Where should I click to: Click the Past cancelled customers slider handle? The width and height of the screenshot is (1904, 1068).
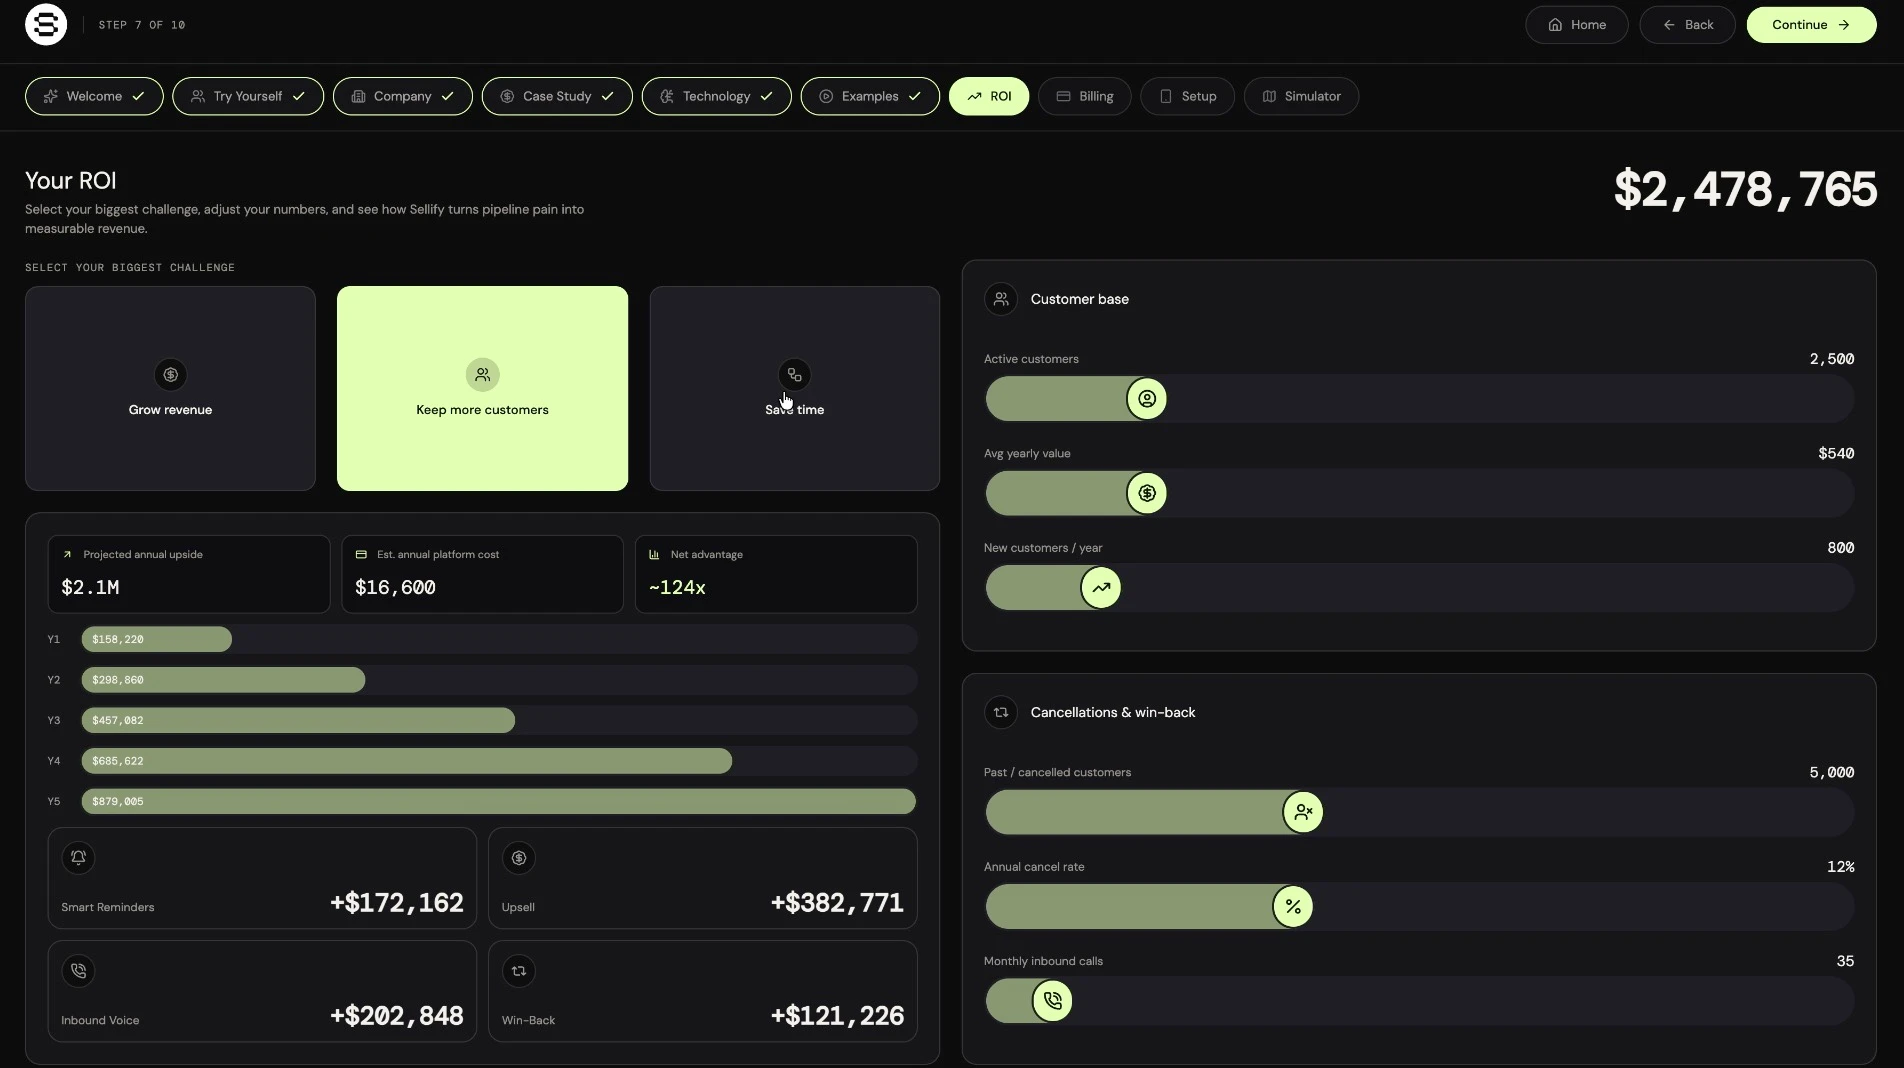pyautogui.click(x=1303, y=812)
